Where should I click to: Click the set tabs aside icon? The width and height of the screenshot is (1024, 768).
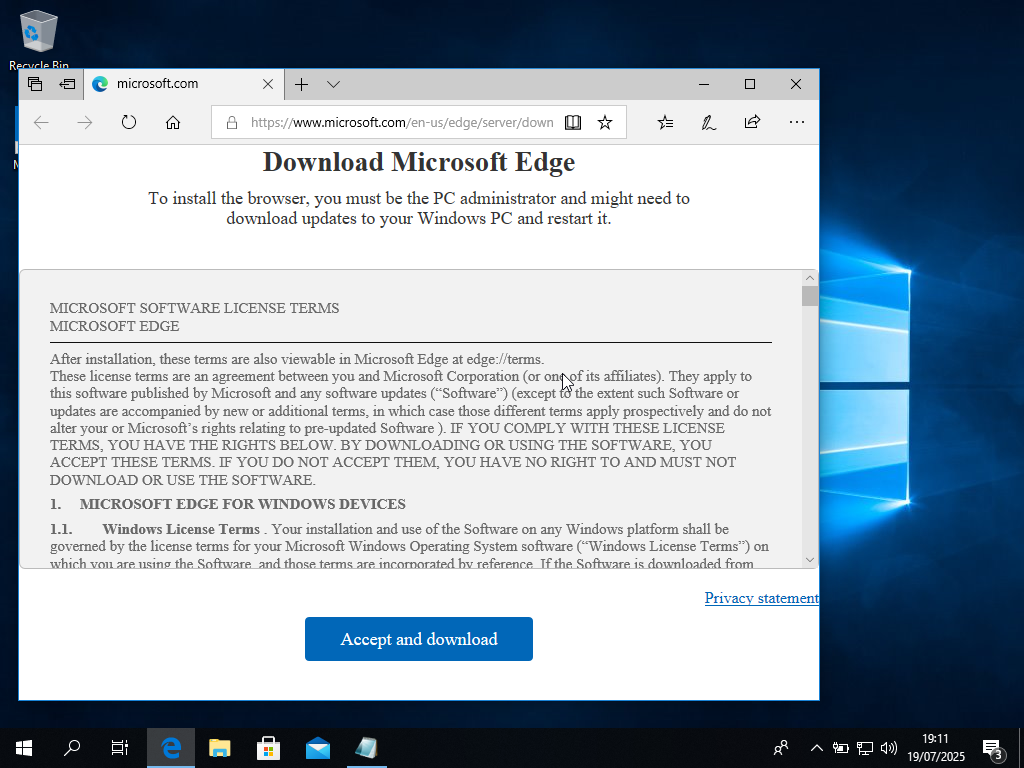click(35, 84)
